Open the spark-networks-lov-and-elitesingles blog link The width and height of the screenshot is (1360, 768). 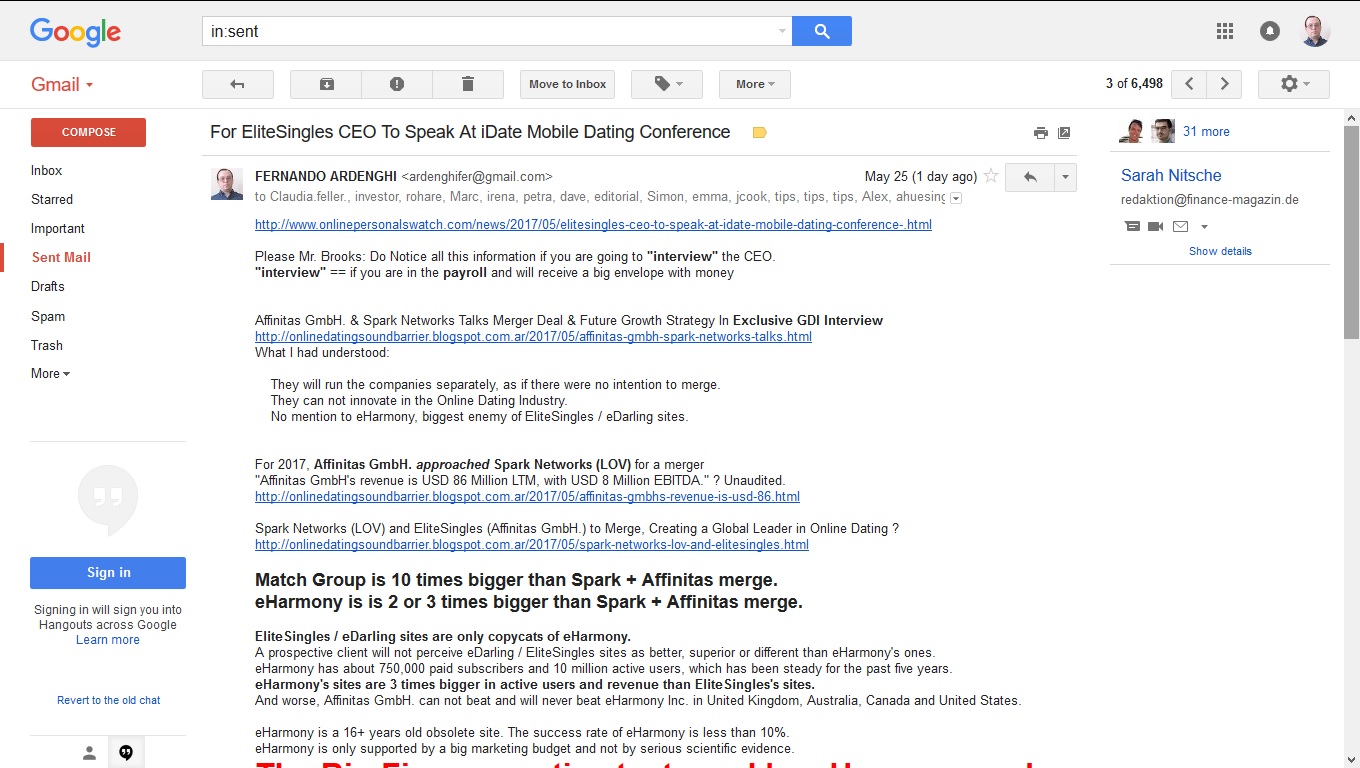[532, 545]
